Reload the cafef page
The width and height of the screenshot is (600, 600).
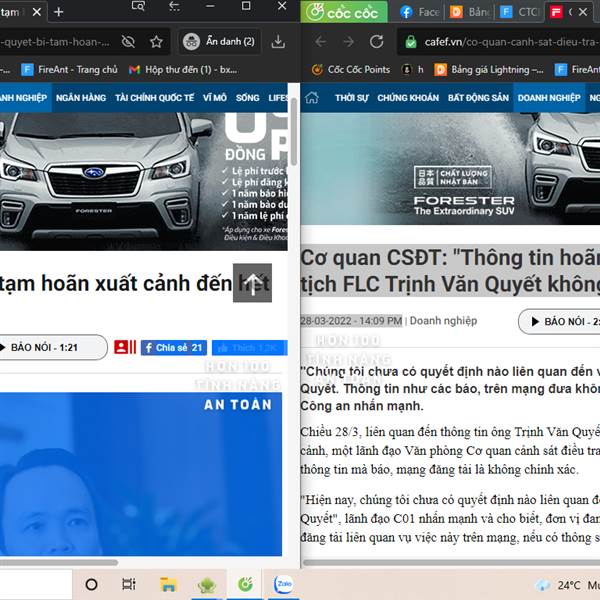377,41
